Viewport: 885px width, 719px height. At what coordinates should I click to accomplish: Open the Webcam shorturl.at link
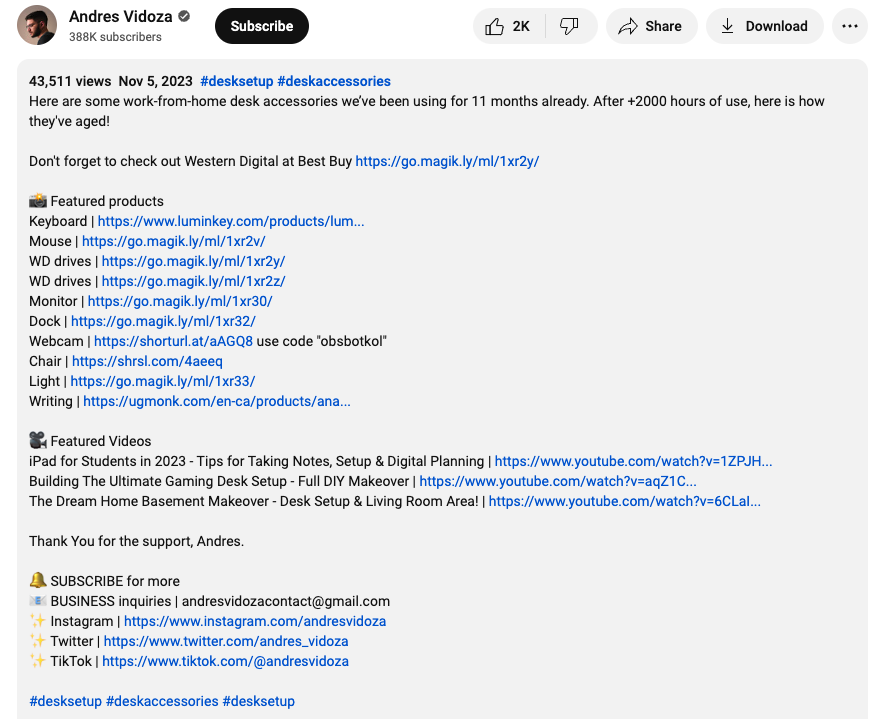173,341
